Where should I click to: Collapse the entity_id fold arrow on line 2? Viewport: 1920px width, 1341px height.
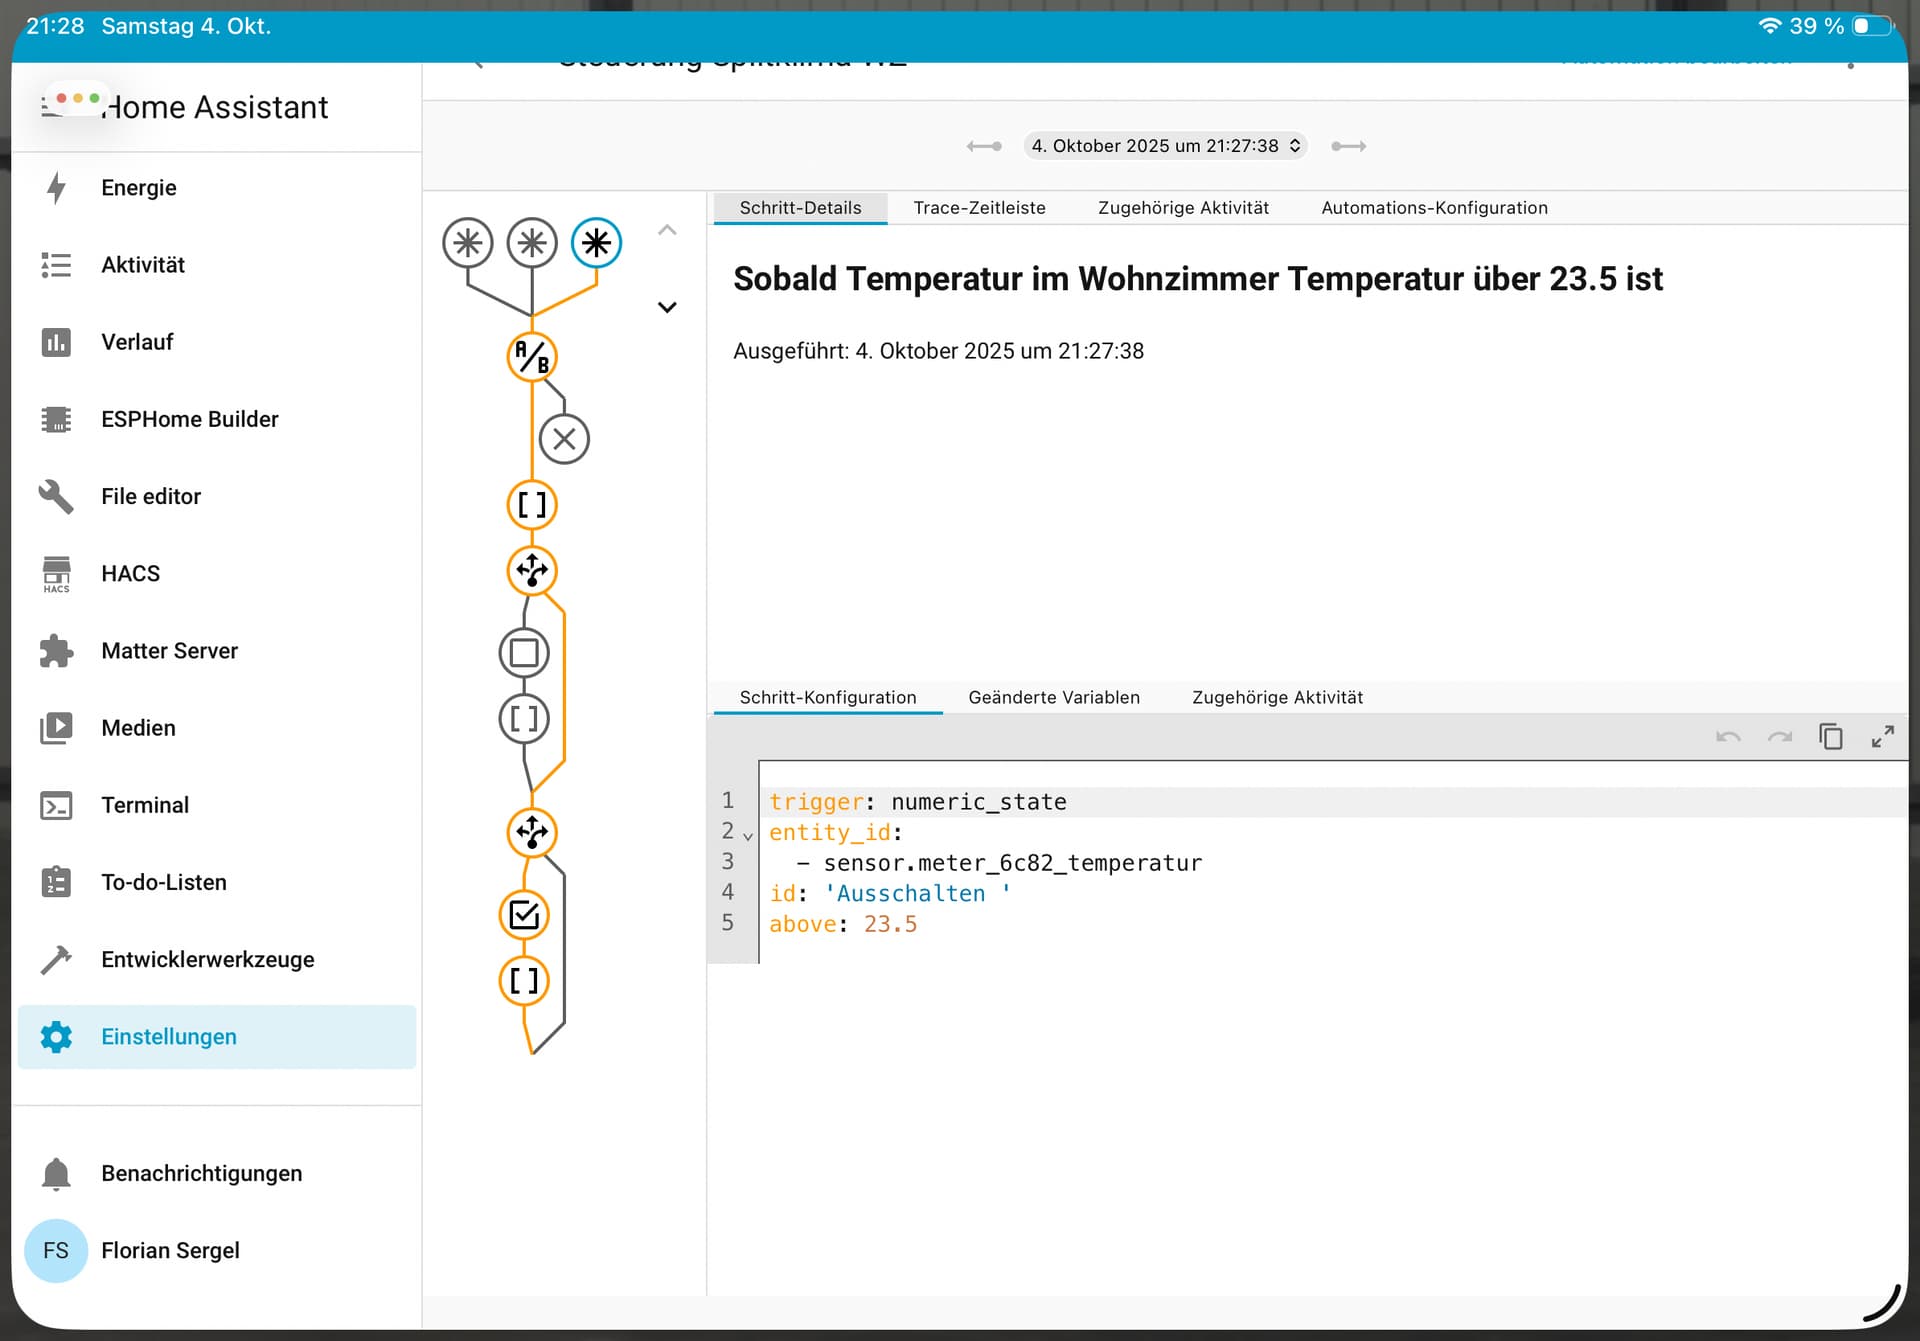tap(748, 835)
